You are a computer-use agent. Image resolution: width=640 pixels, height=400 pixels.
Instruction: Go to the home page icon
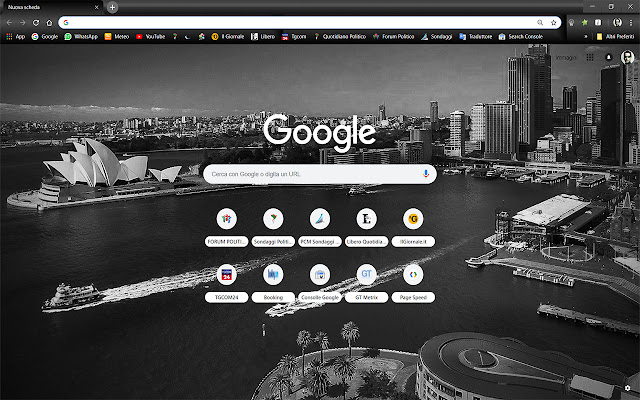coord(49,22)
